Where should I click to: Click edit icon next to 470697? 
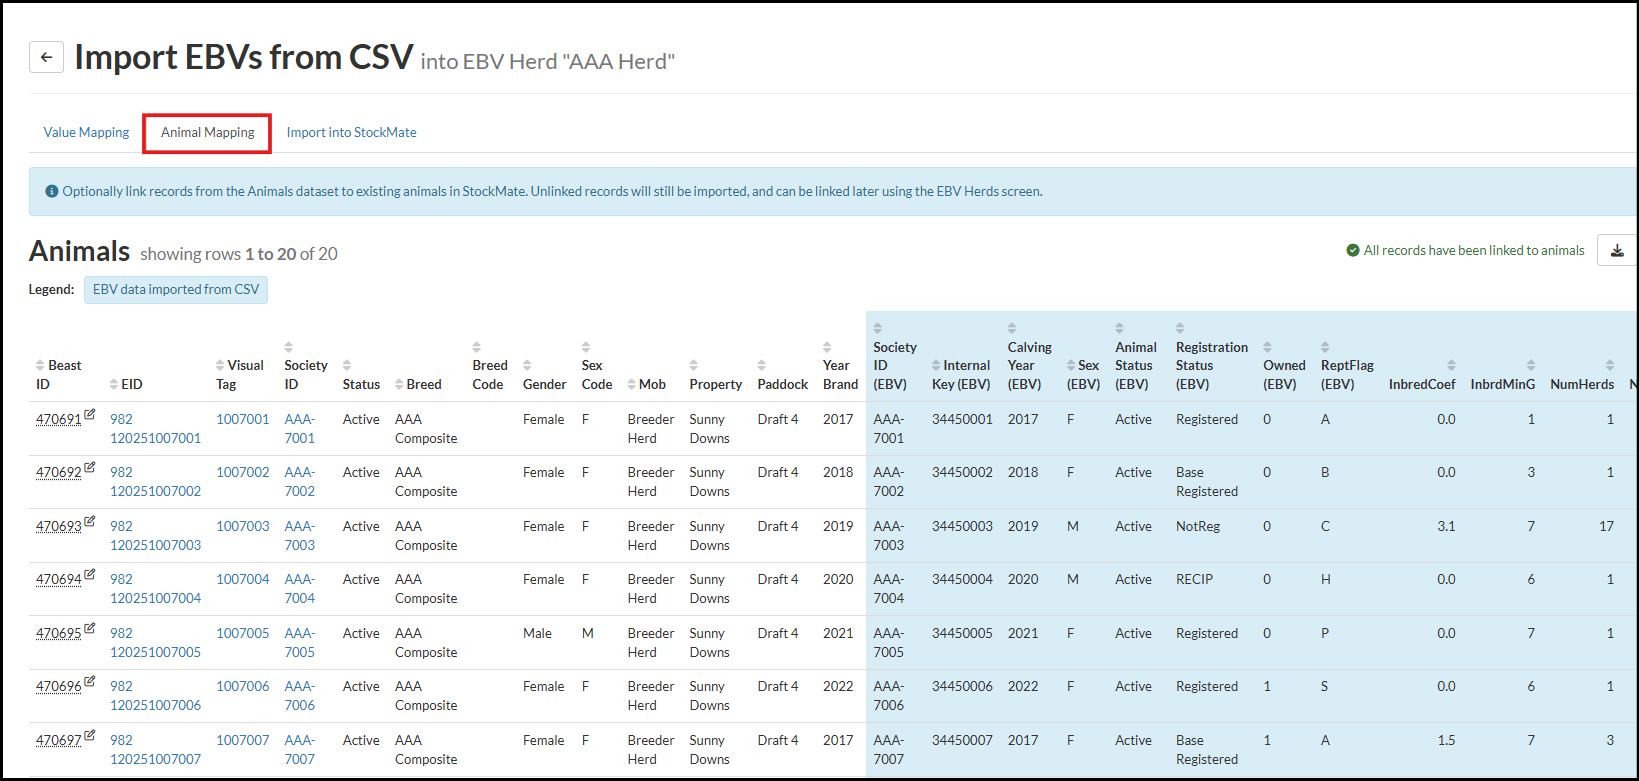point(90,735)
